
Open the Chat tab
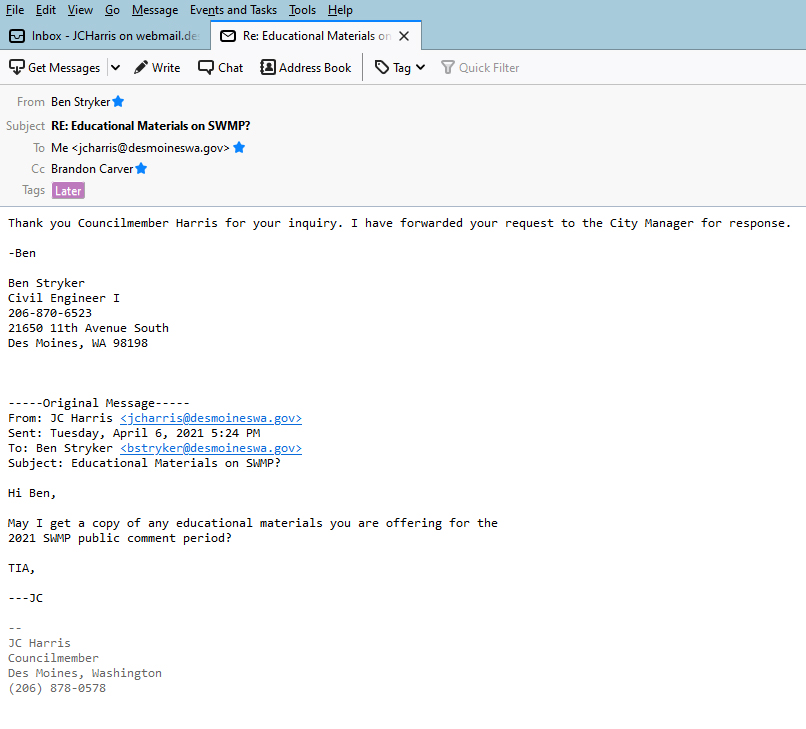click(x=221, y=67)
